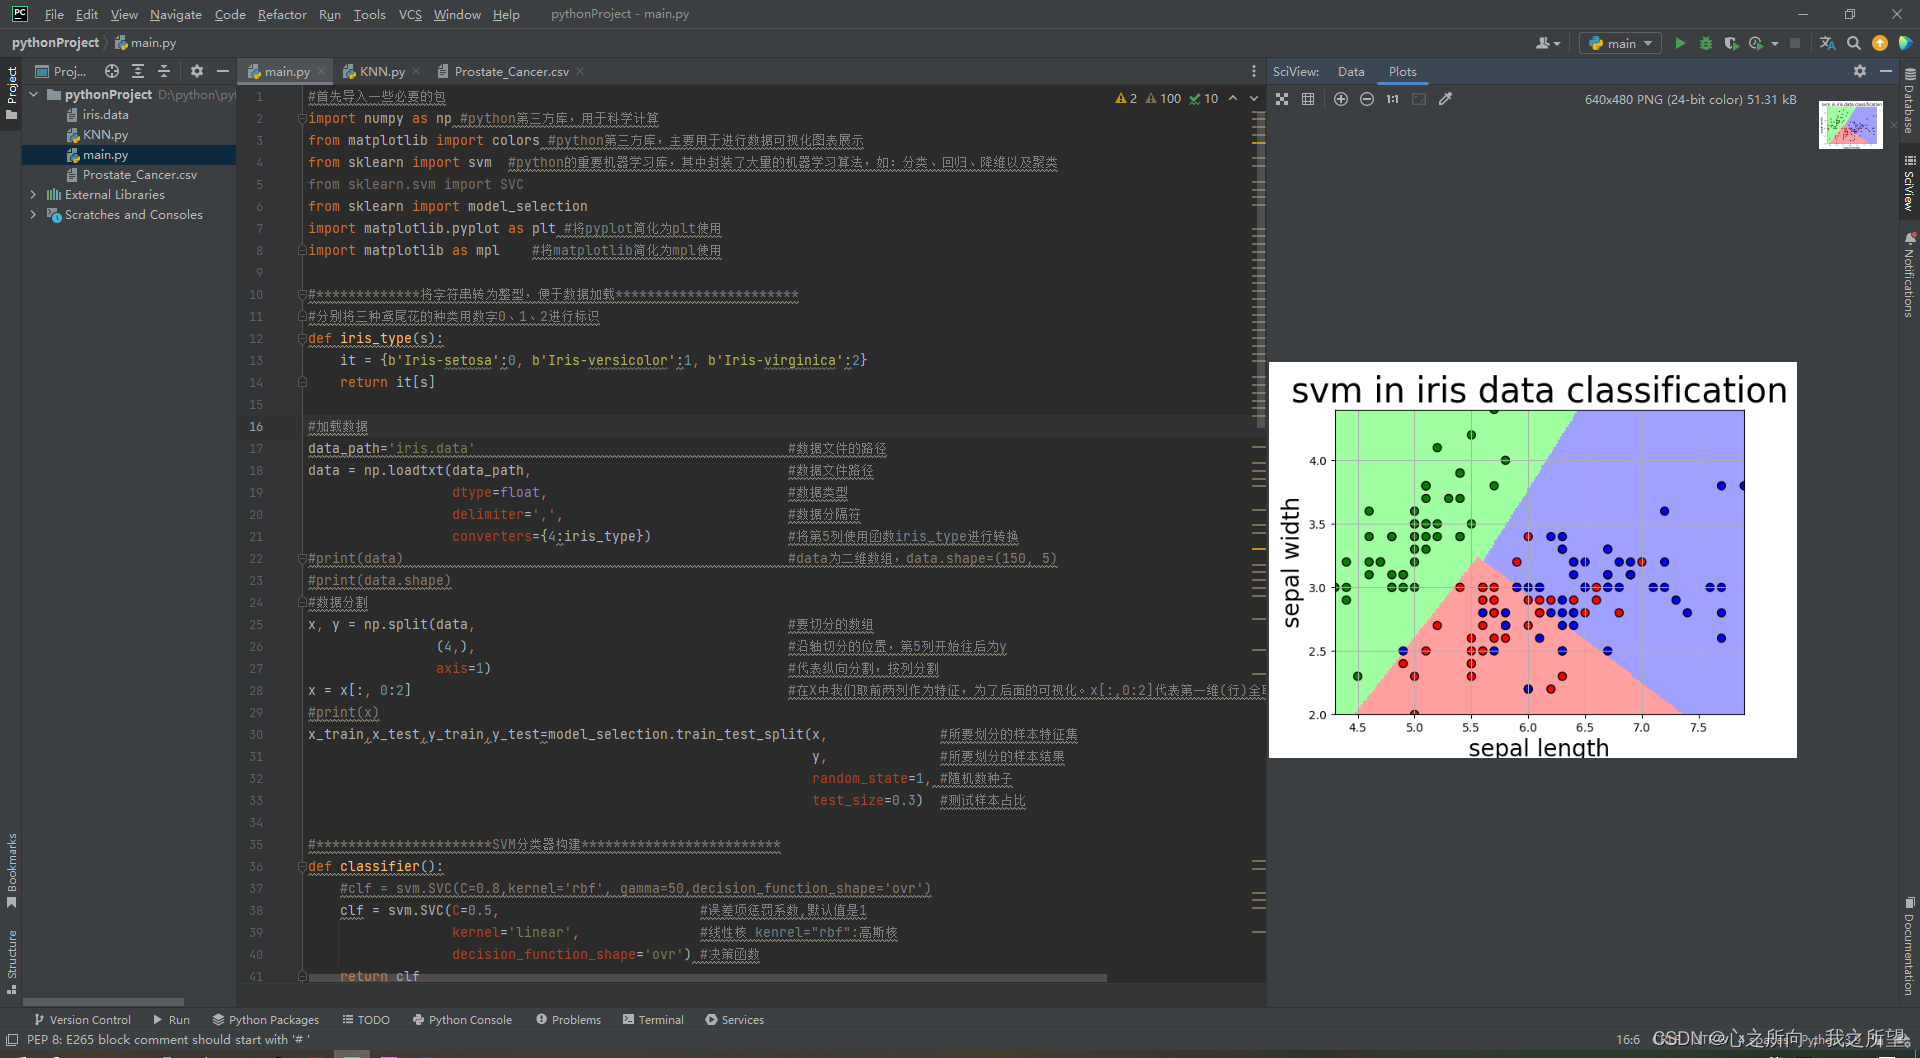Click pythonProject breadcrumb in navigation bar
This screenshot has height=1058, width=1920.
point(55,43)
